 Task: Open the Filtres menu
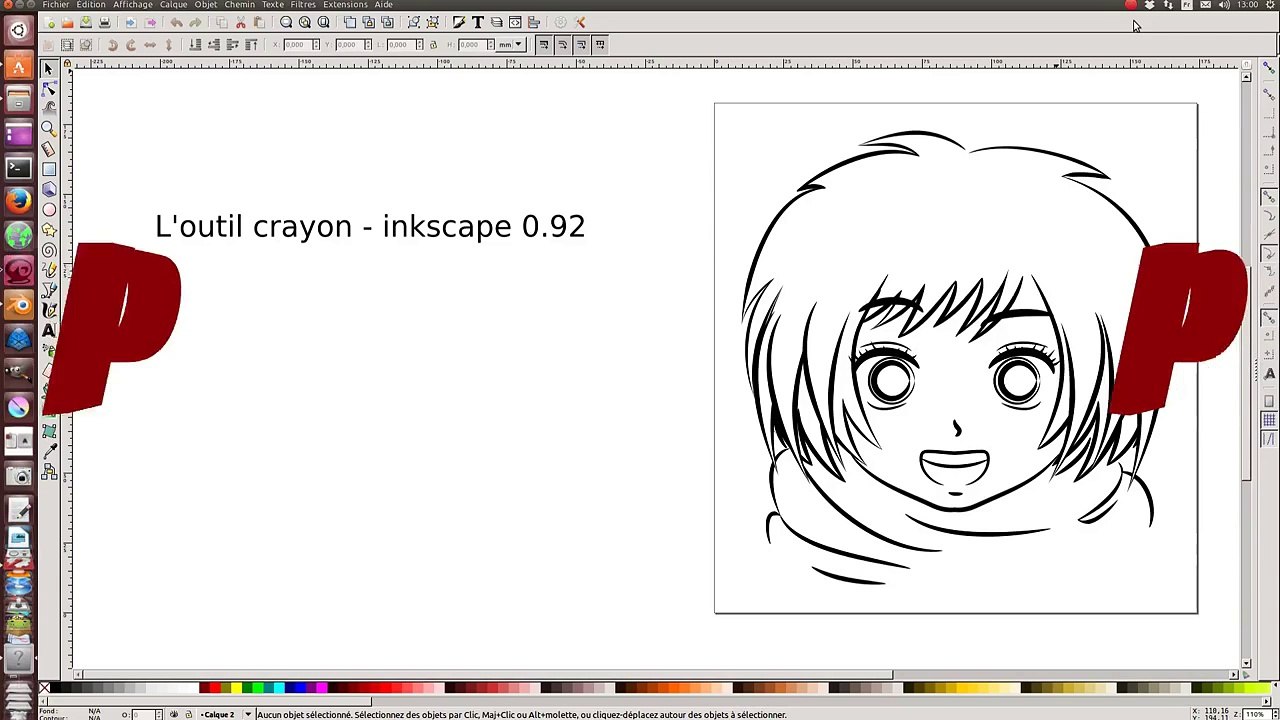pos(303,4)
